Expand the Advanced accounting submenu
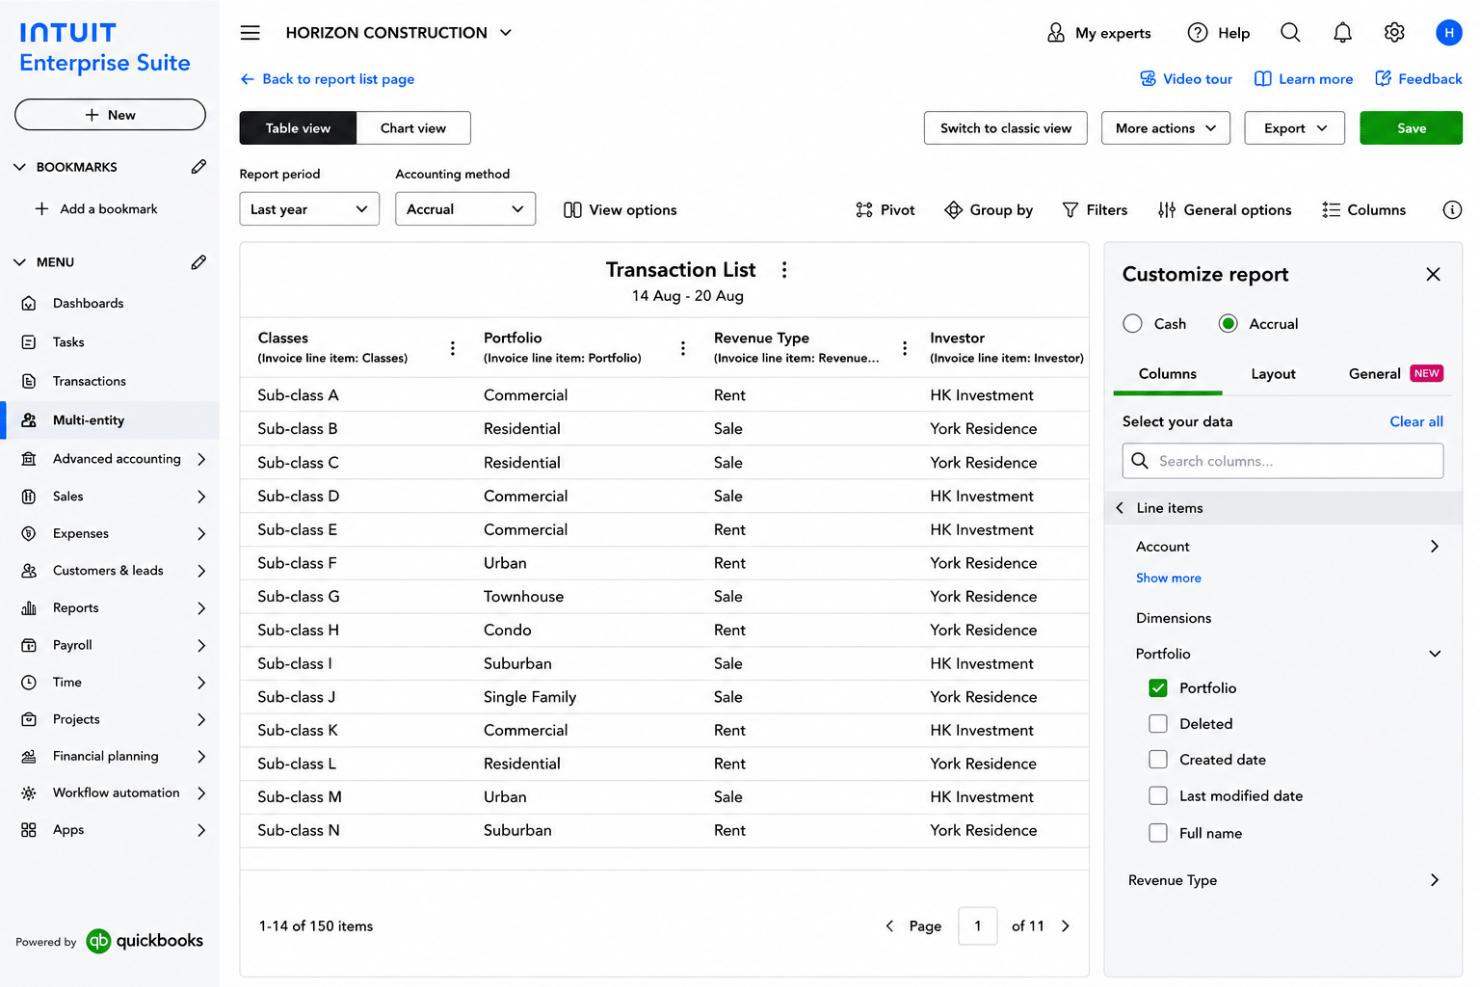The image size is (1480, 987). [201, 459]
